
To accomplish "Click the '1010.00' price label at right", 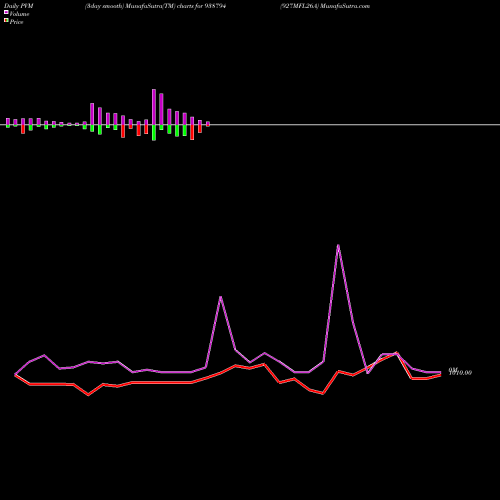I will click(x=460, y=373).
